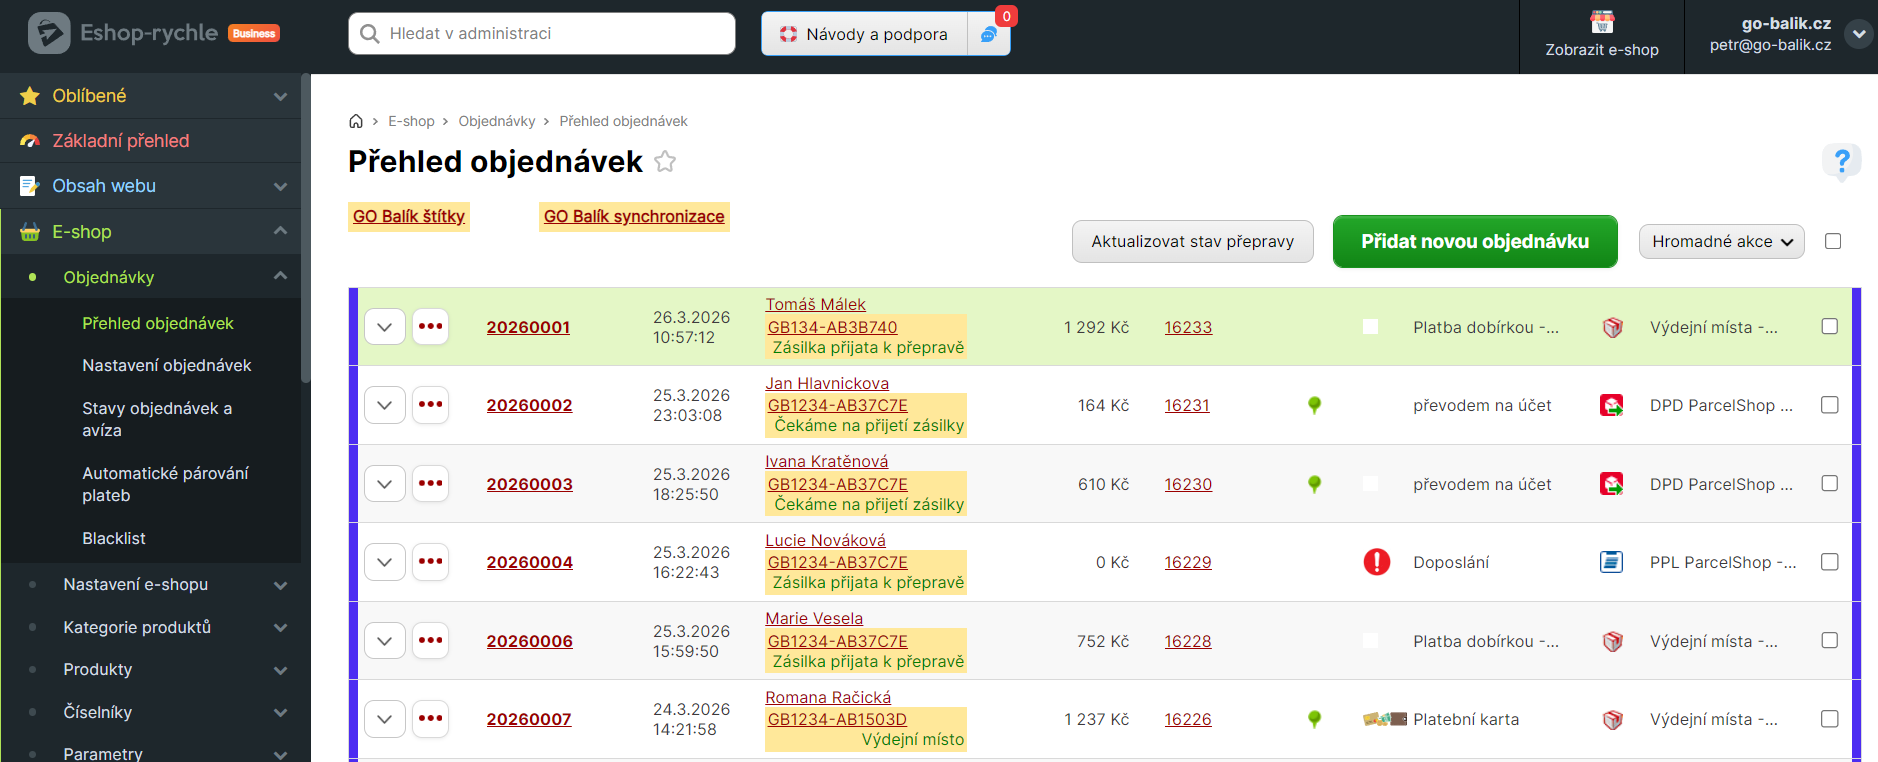Open the chat notifications icon
The image size is (1878, 762).
(x=988, y=34)
